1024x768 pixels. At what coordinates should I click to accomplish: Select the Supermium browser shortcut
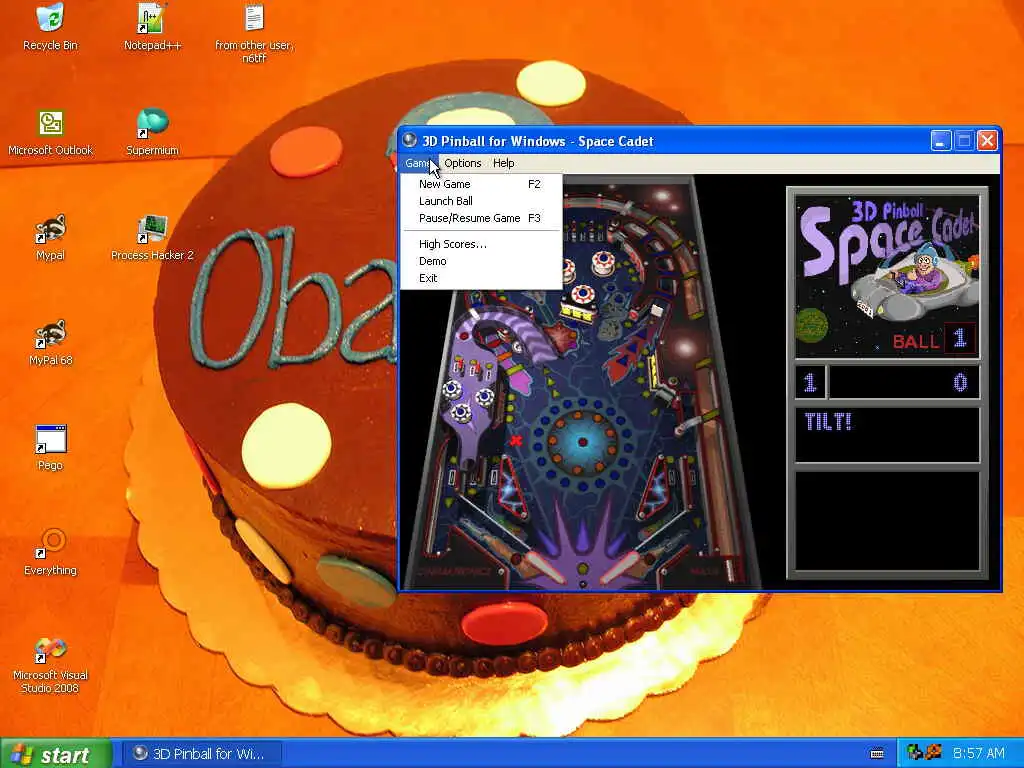click(152, 133)
